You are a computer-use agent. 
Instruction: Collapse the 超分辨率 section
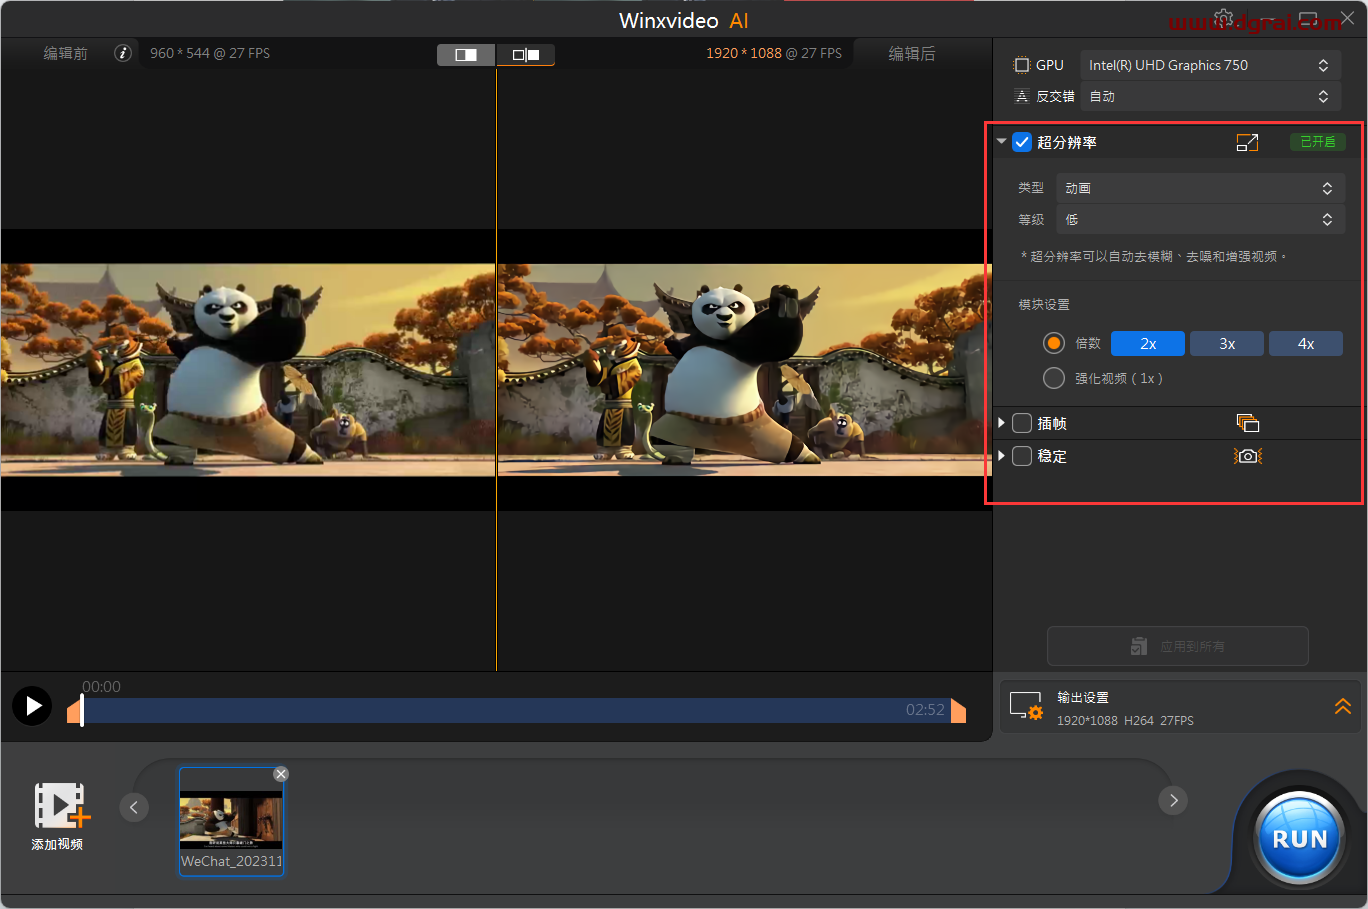[1001, 142]
